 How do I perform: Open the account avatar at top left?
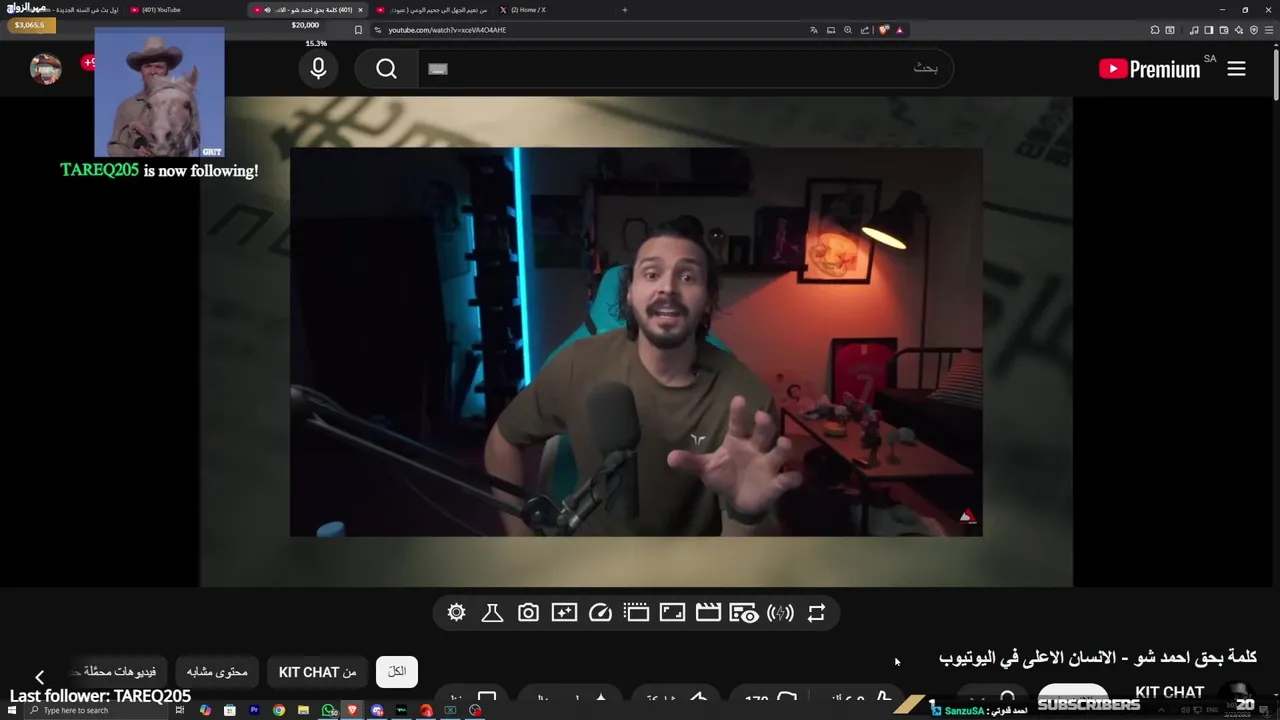46,68
